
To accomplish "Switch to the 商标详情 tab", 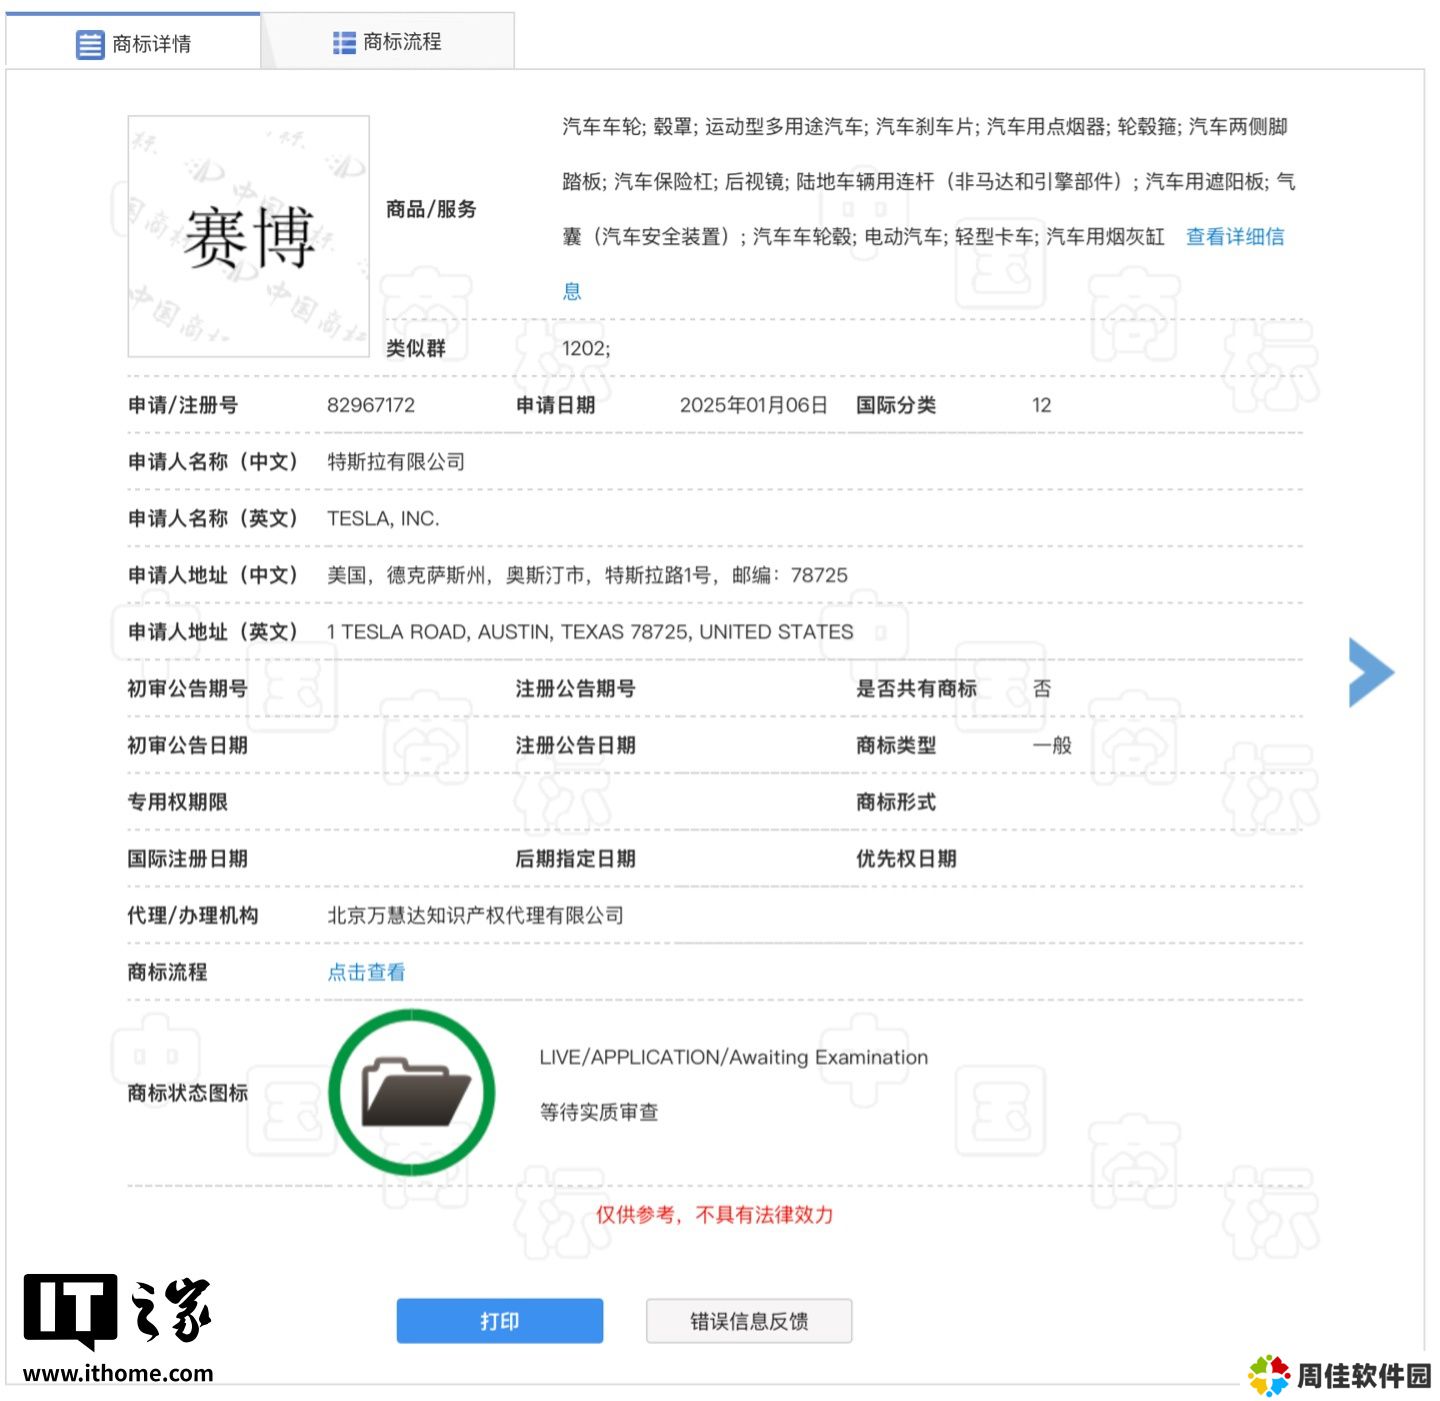I will click(x=133, y=43).
